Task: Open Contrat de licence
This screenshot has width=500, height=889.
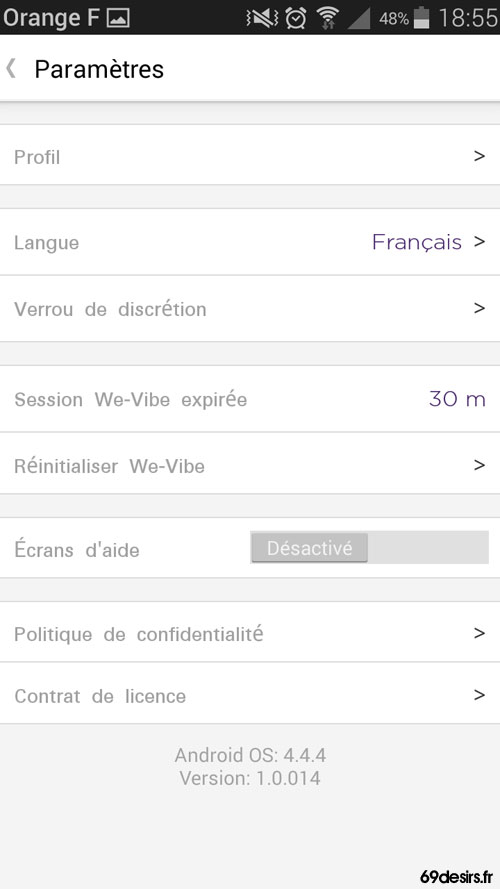Action: (x=250, y=693)
